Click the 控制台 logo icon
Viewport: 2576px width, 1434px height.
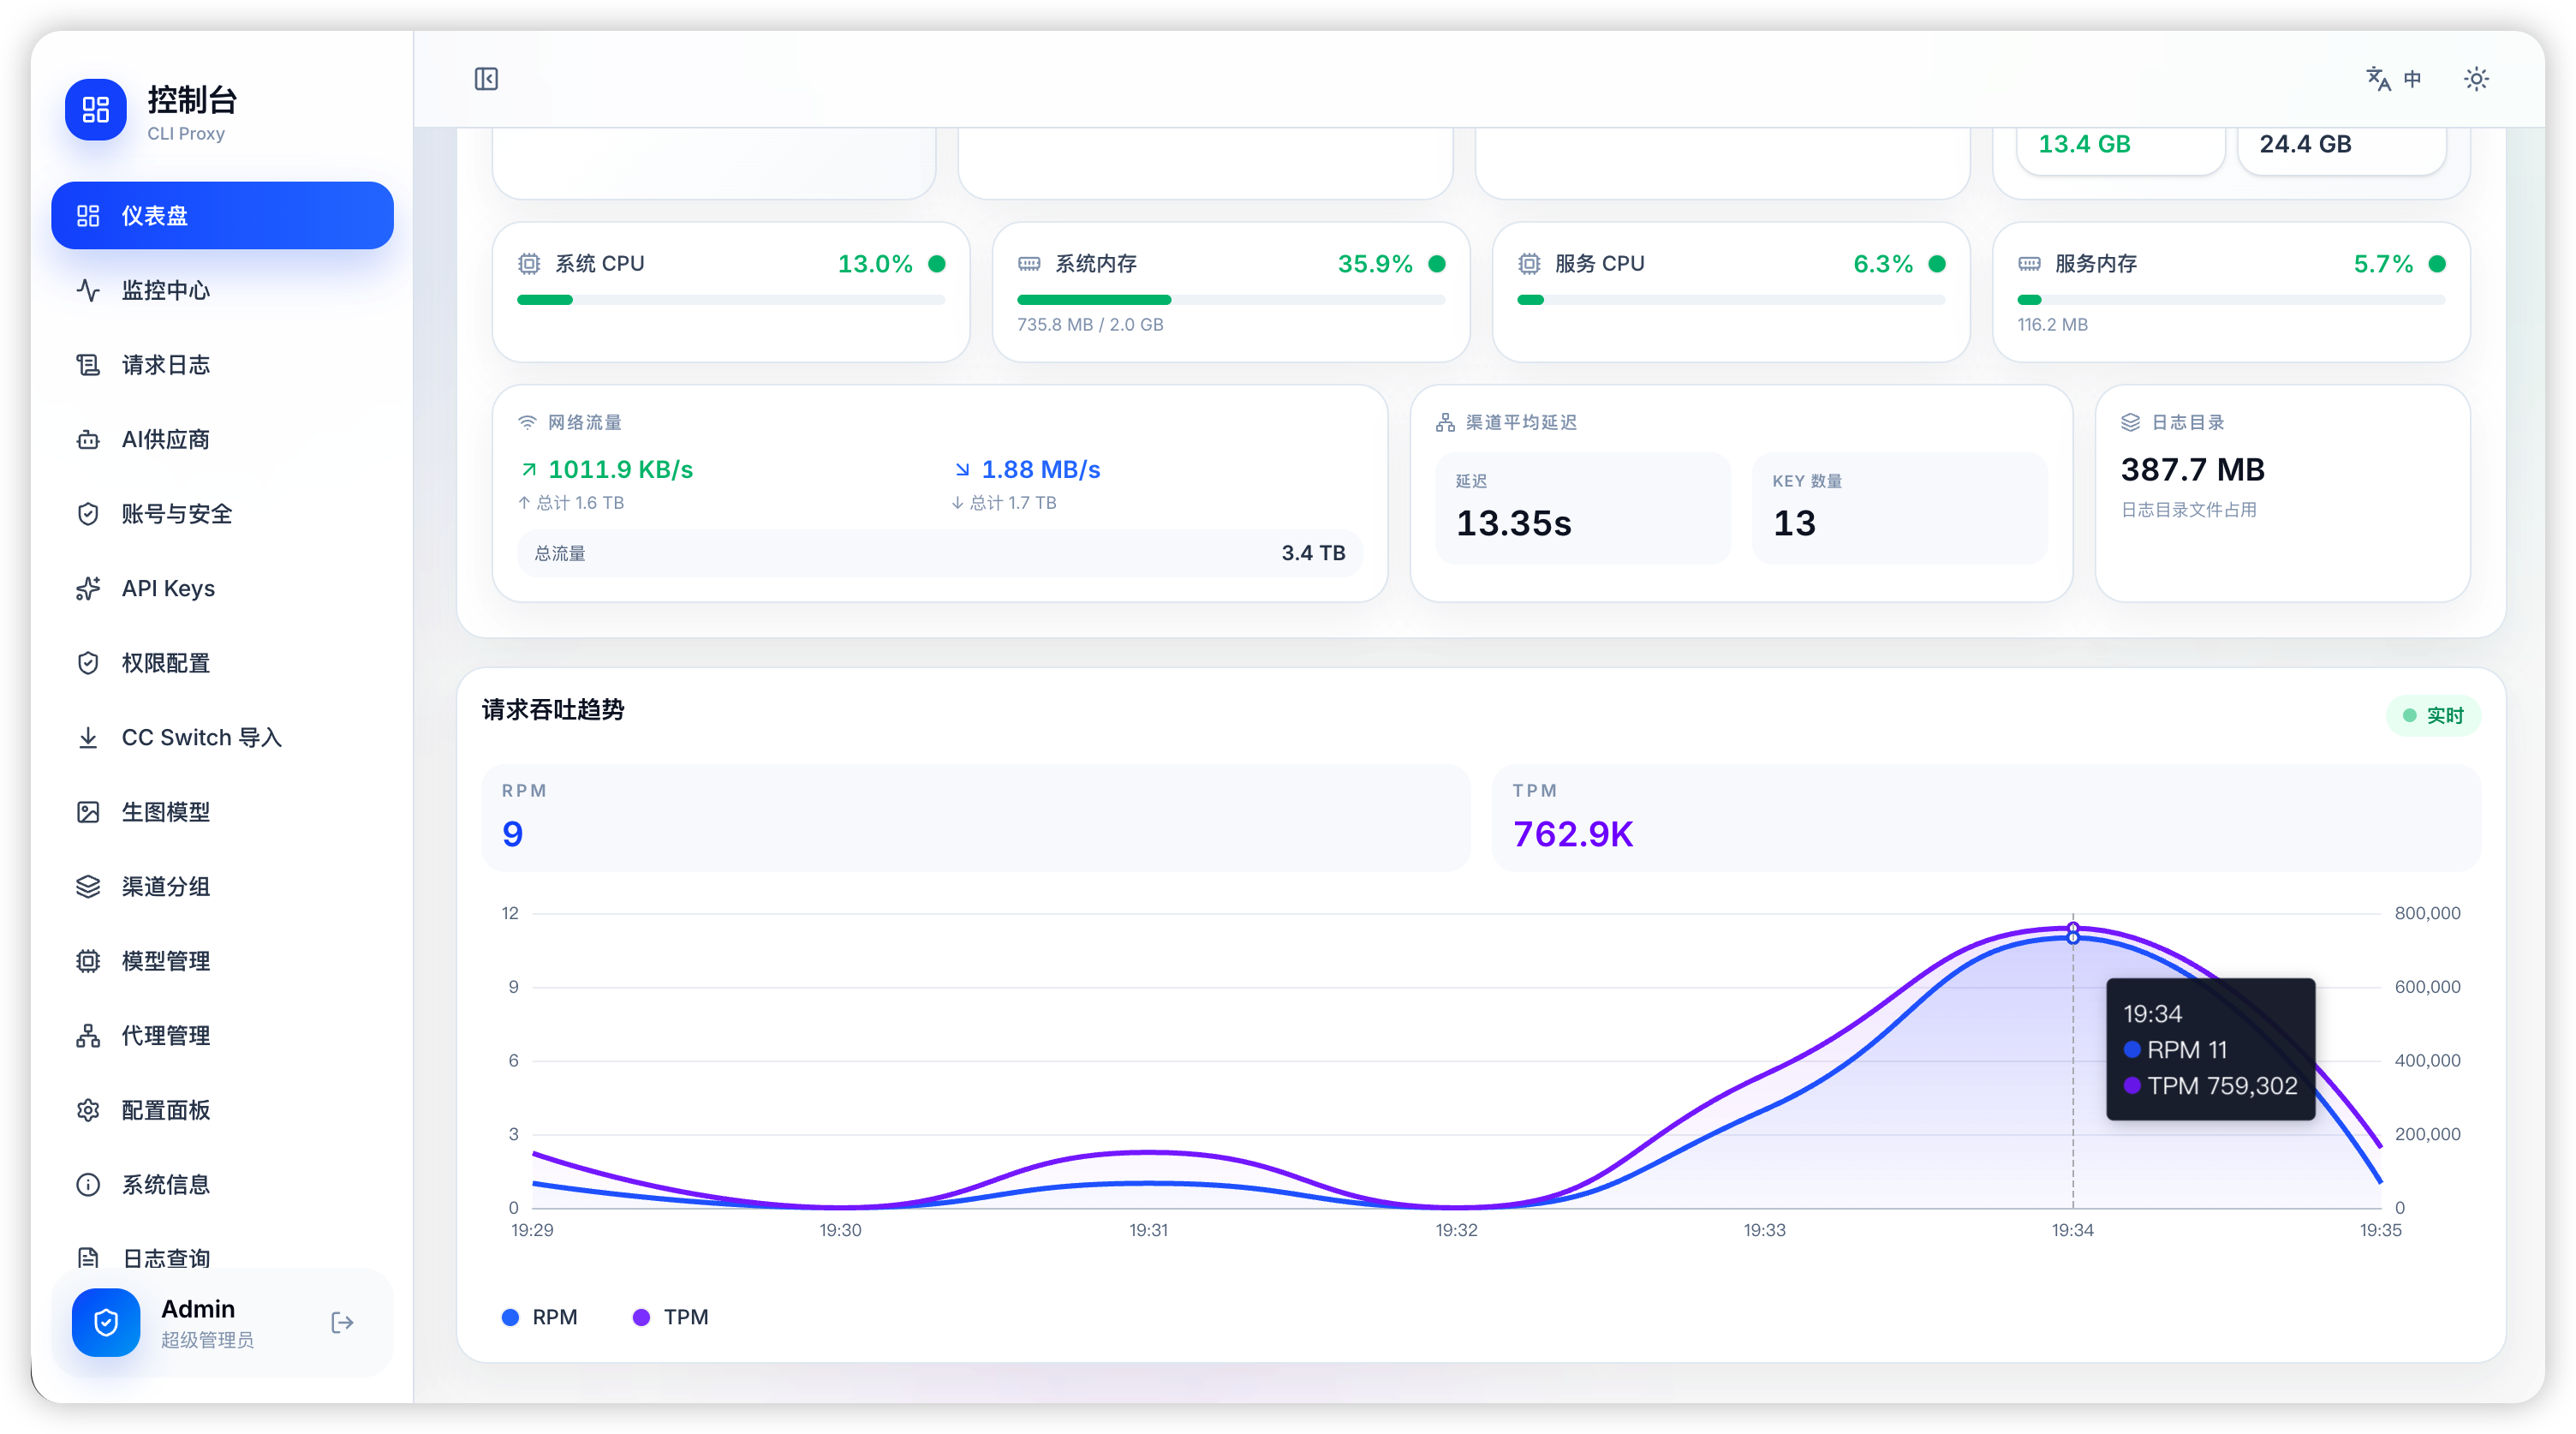[96, 110]
